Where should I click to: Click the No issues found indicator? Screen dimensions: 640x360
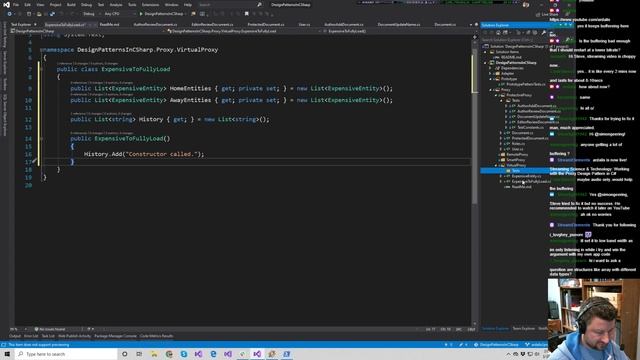(x=50, y=329)
